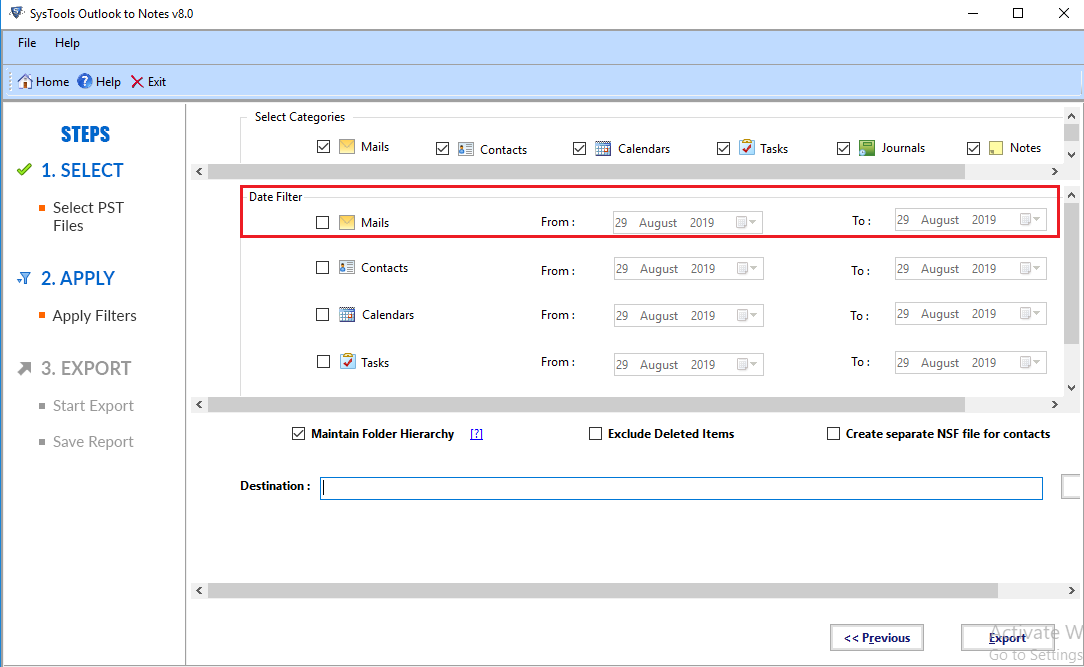Click Notes yellow sticky icon

(x=996, y=148)
